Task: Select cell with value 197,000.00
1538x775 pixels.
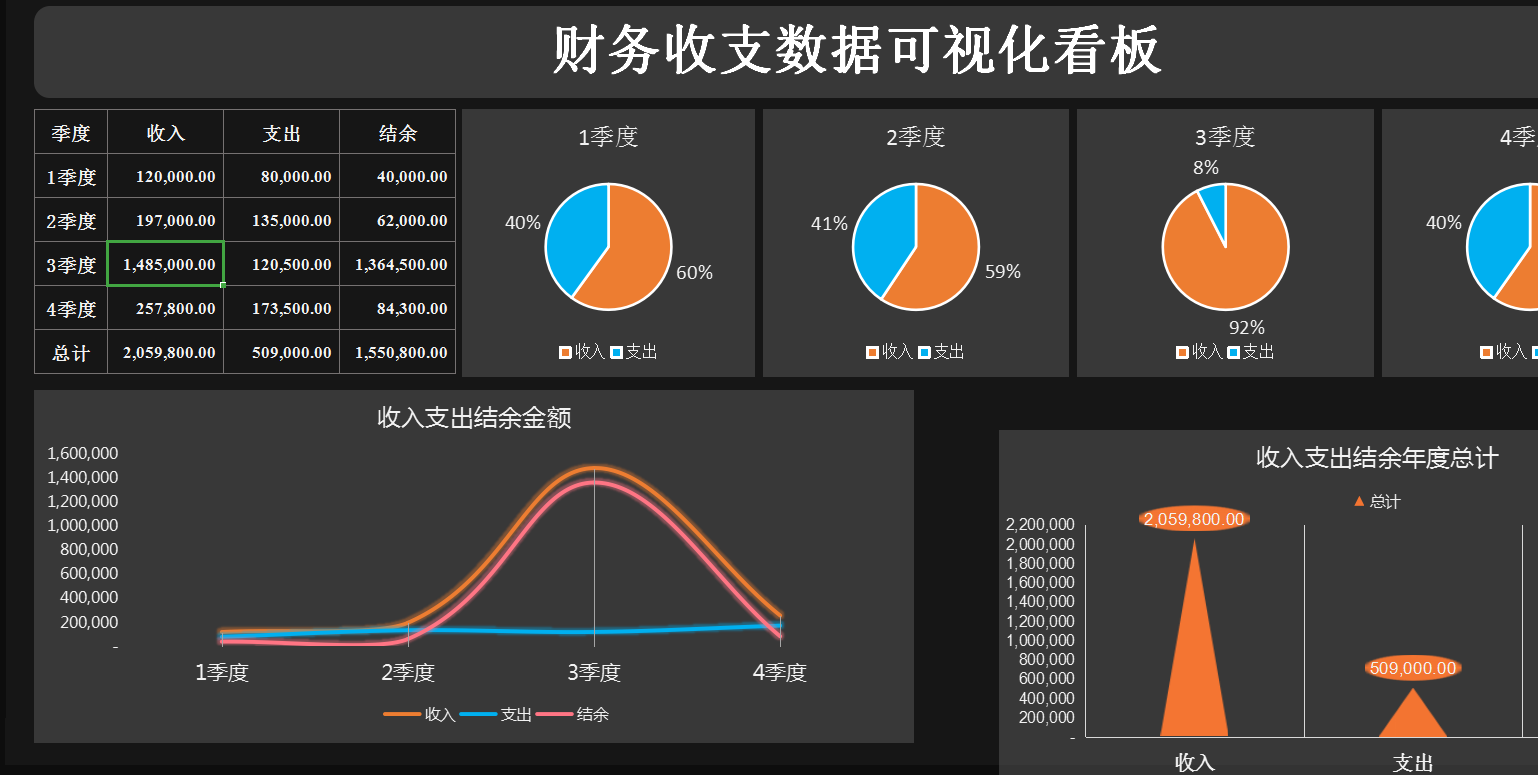Action: tap(165, 220)
